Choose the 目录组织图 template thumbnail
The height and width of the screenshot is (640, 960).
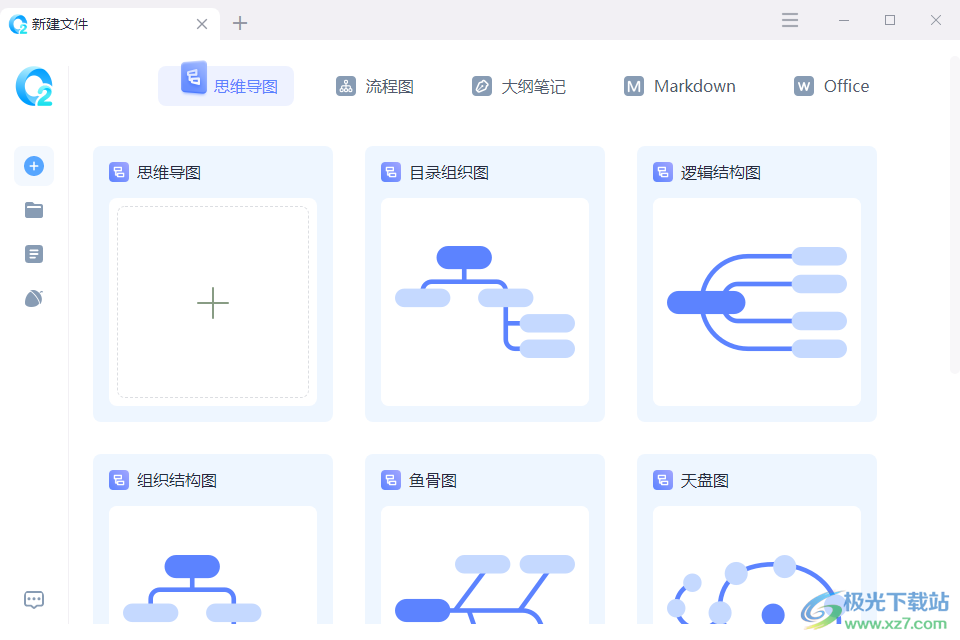485,302
